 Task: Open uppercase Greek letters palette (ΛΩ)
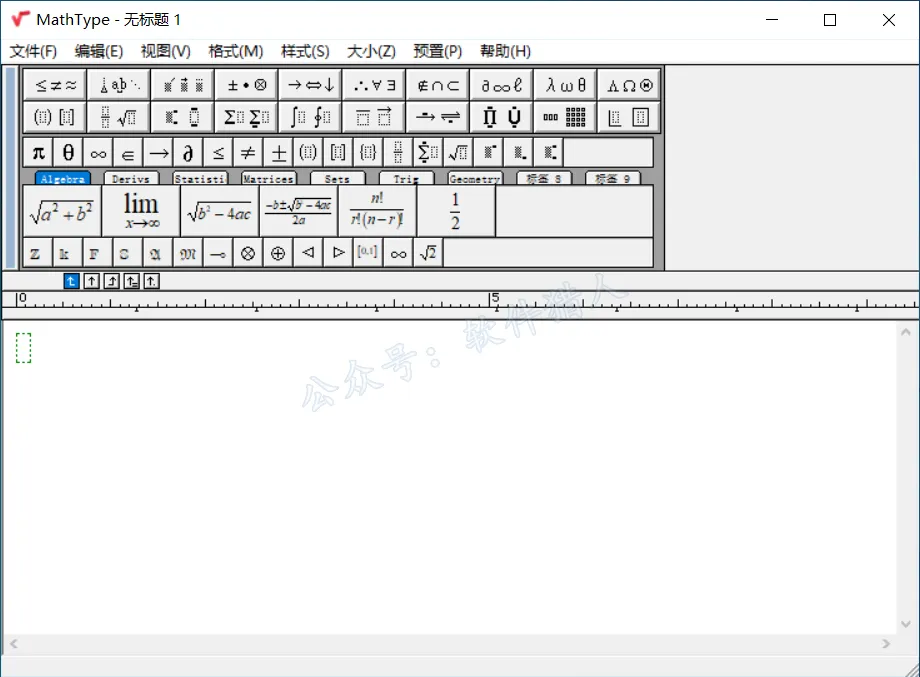(x=629, y=86)
